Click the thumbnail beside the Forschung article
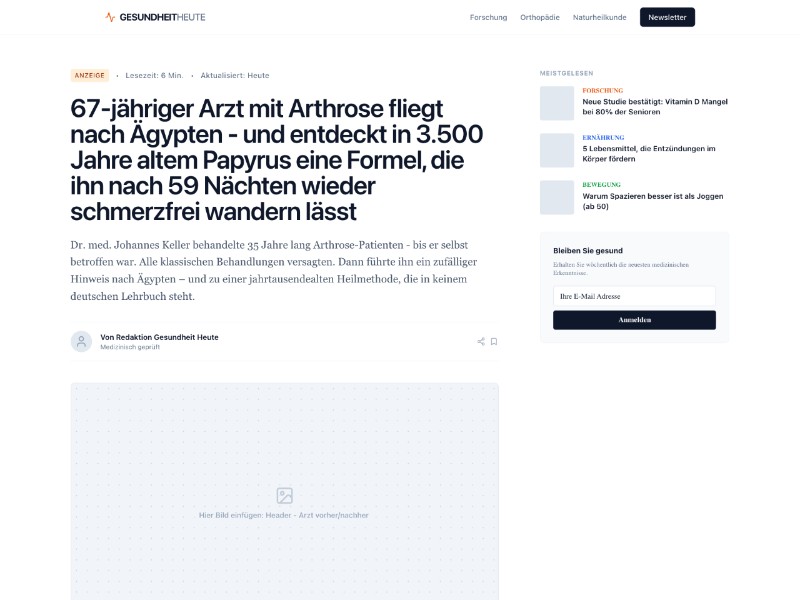 click(x=557, y=103)
